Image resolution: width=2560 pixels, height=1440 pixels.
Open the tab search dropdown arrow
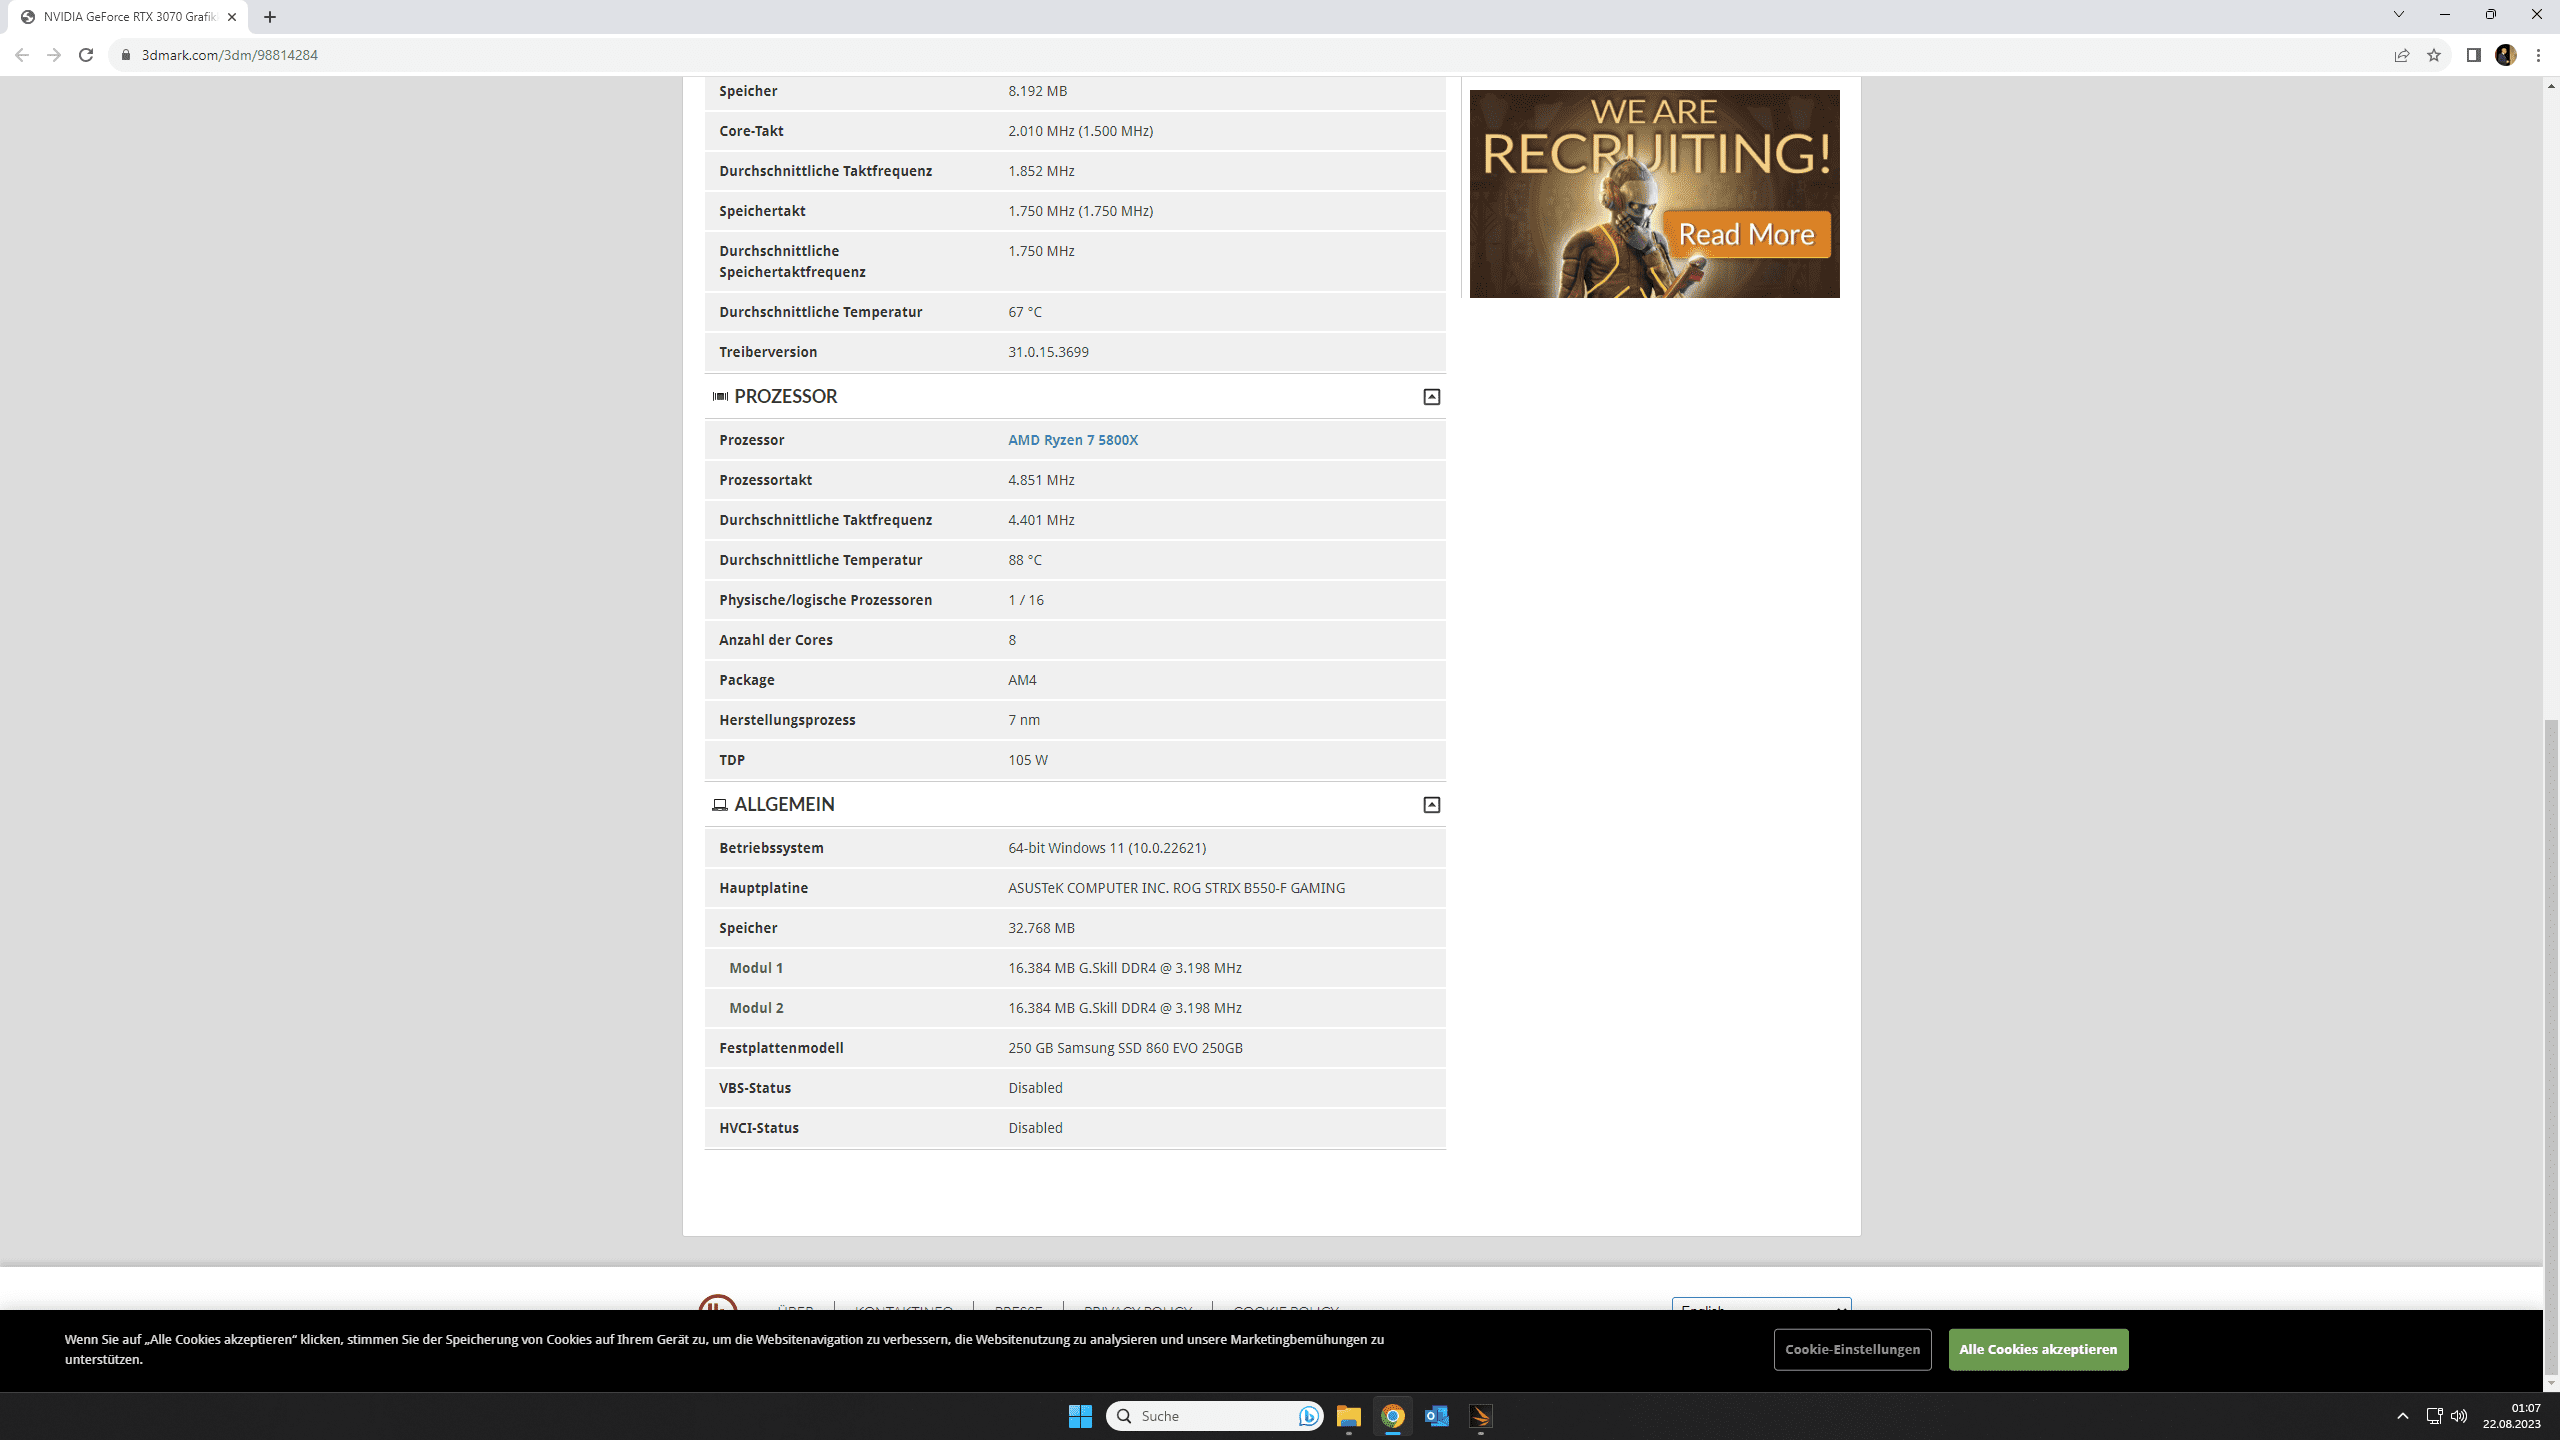click(x=2398, y=15)
